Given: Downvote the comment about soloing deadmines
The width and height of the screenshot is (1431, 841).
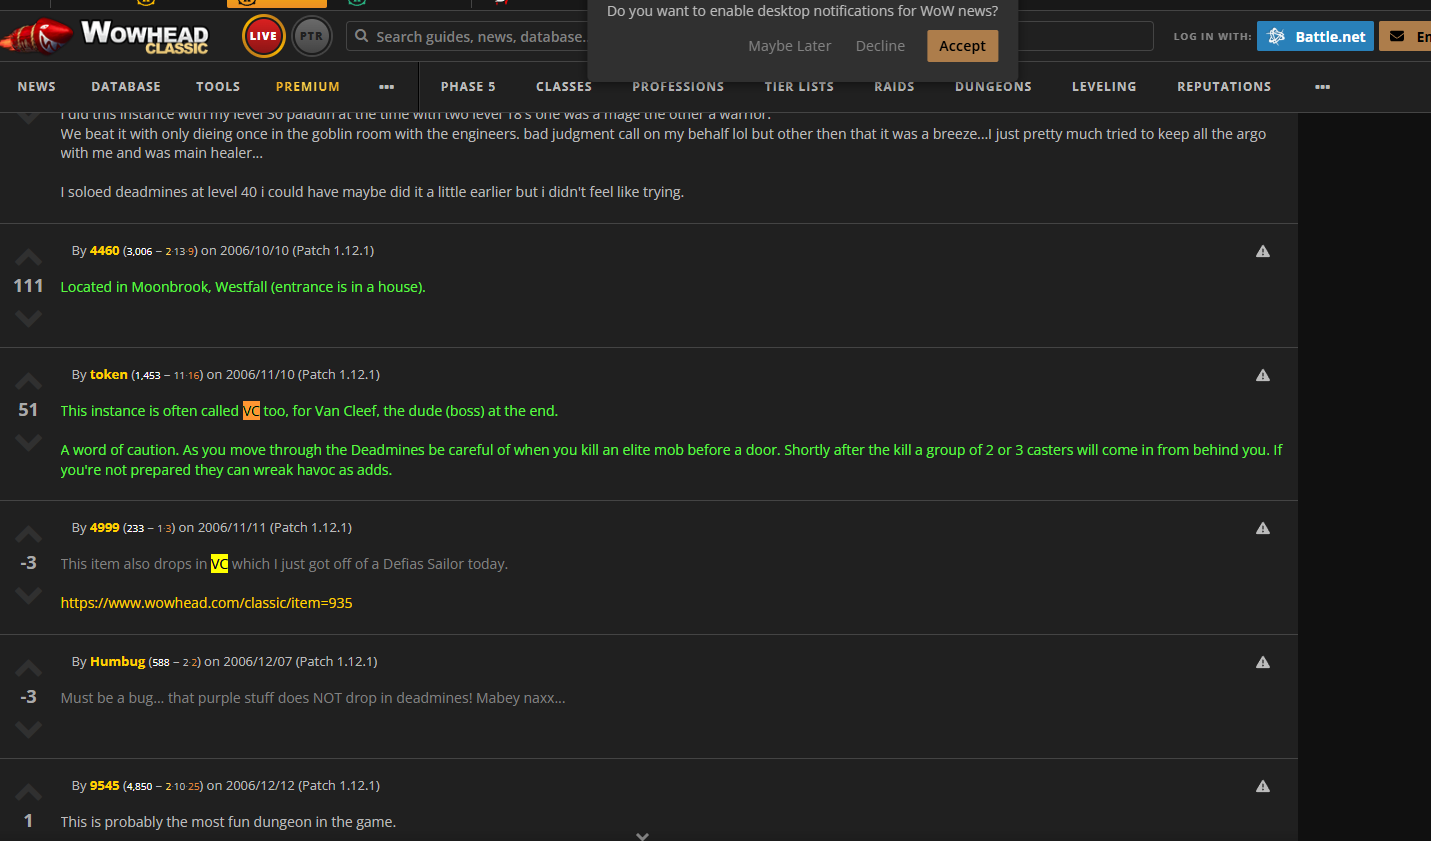Looking at the screenshot, I should 28,118.
